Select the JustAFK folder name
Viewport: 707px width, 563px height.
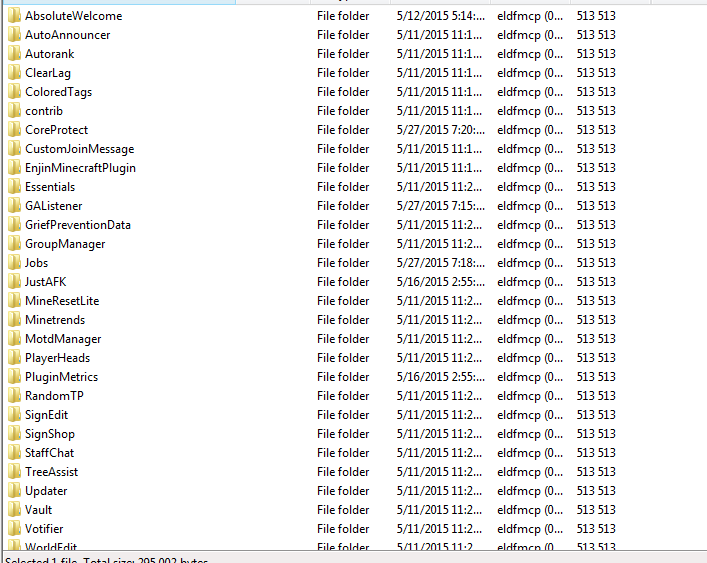46,282
